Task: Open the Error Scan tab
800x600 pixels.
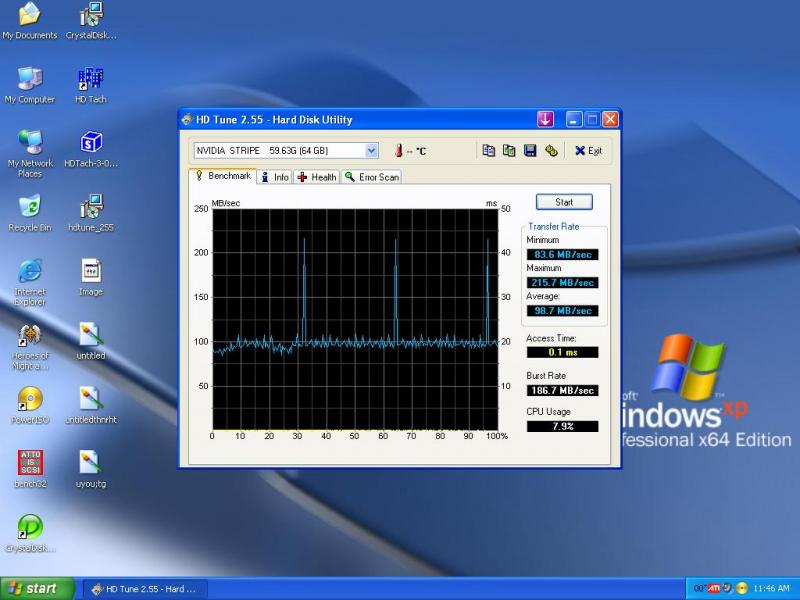Action: click(371, 177)
